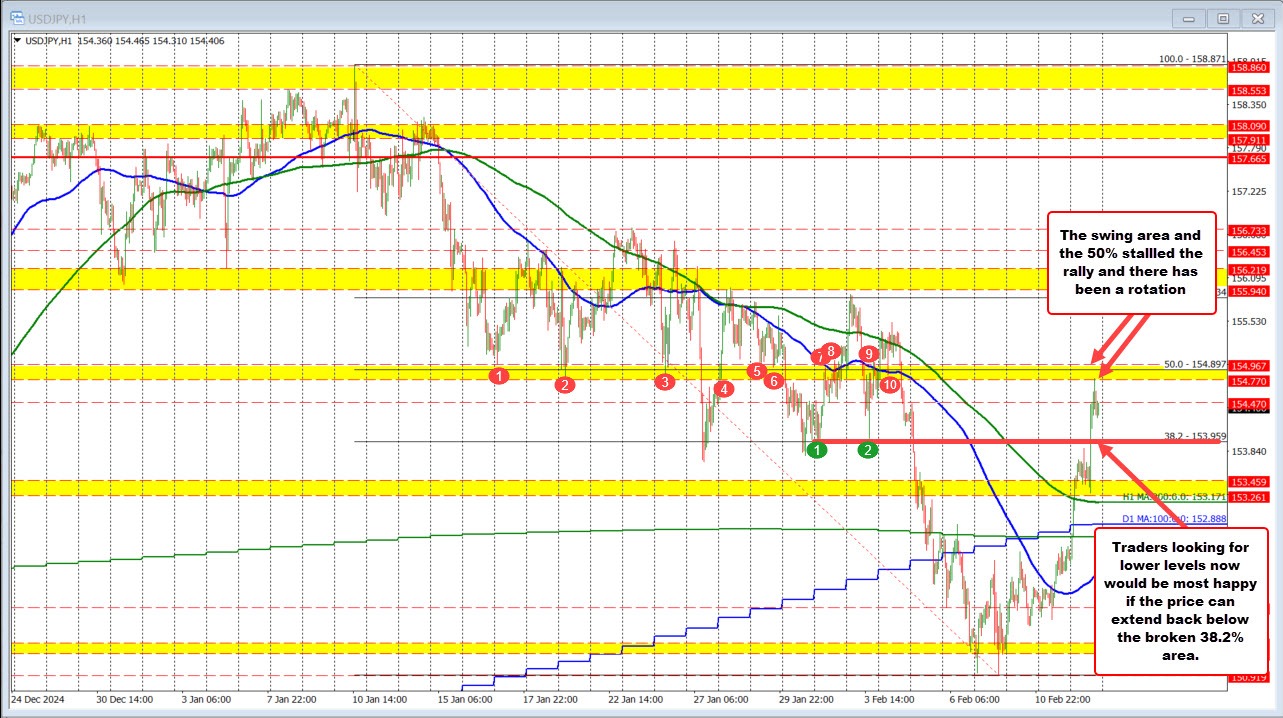
Task: Select the highlighted 154.967 price axis label
Action: tap(1248, 367)
